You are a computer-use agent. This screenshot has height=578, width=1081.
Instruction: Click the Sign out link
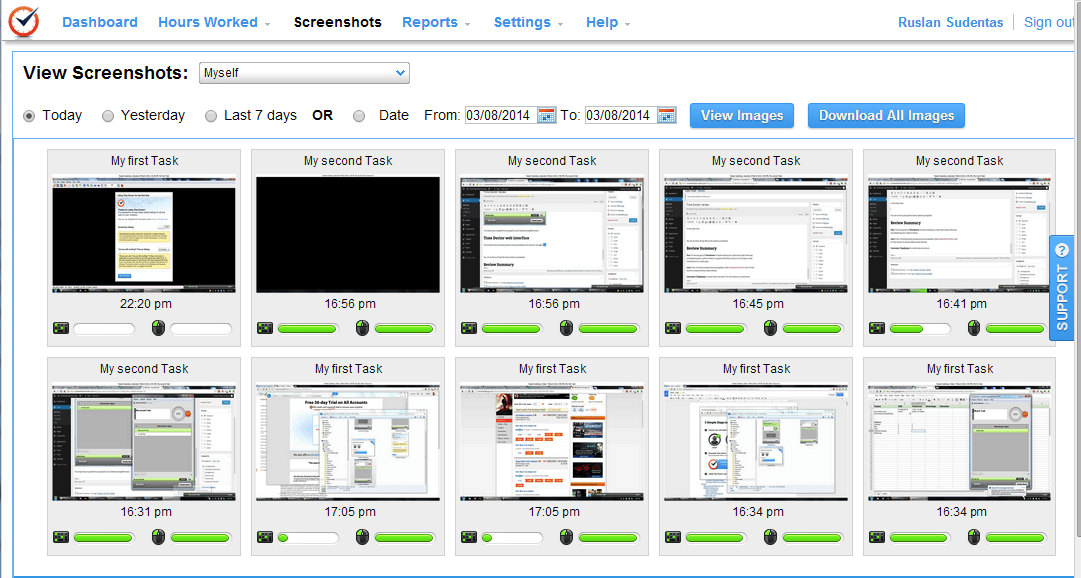[1048, 22]
